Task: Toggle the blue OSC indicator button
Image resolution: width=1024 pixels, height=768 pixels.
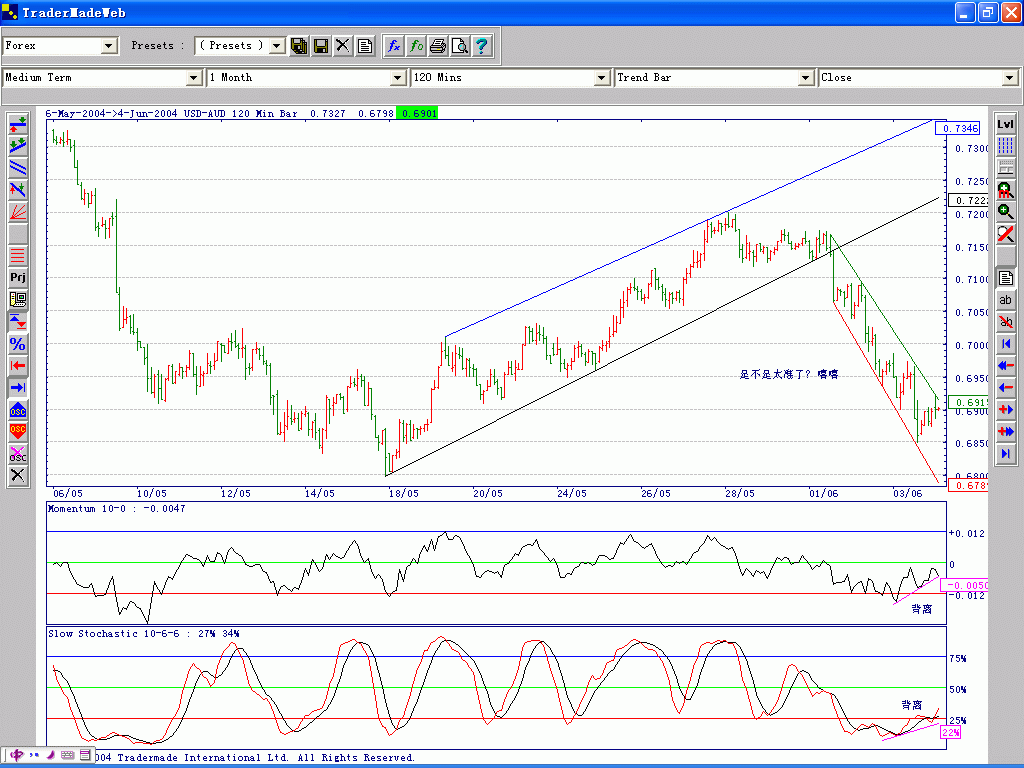Action: 18,410
